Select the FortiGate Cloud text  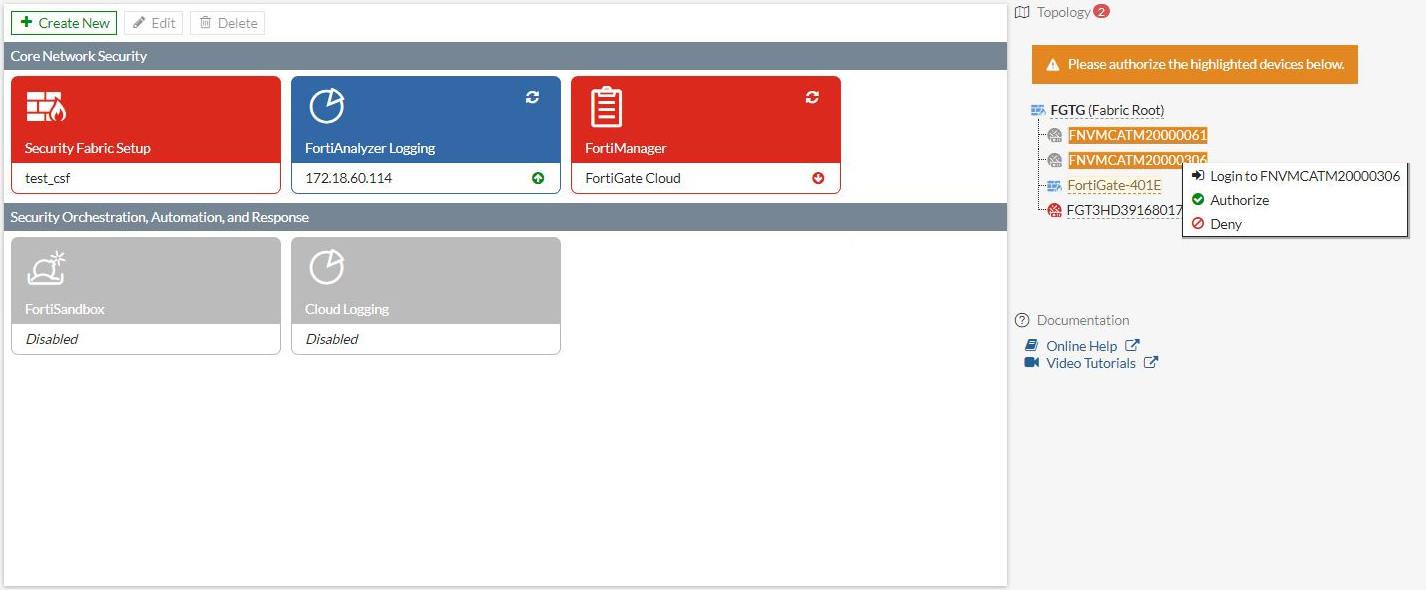(x=633, y=178)
